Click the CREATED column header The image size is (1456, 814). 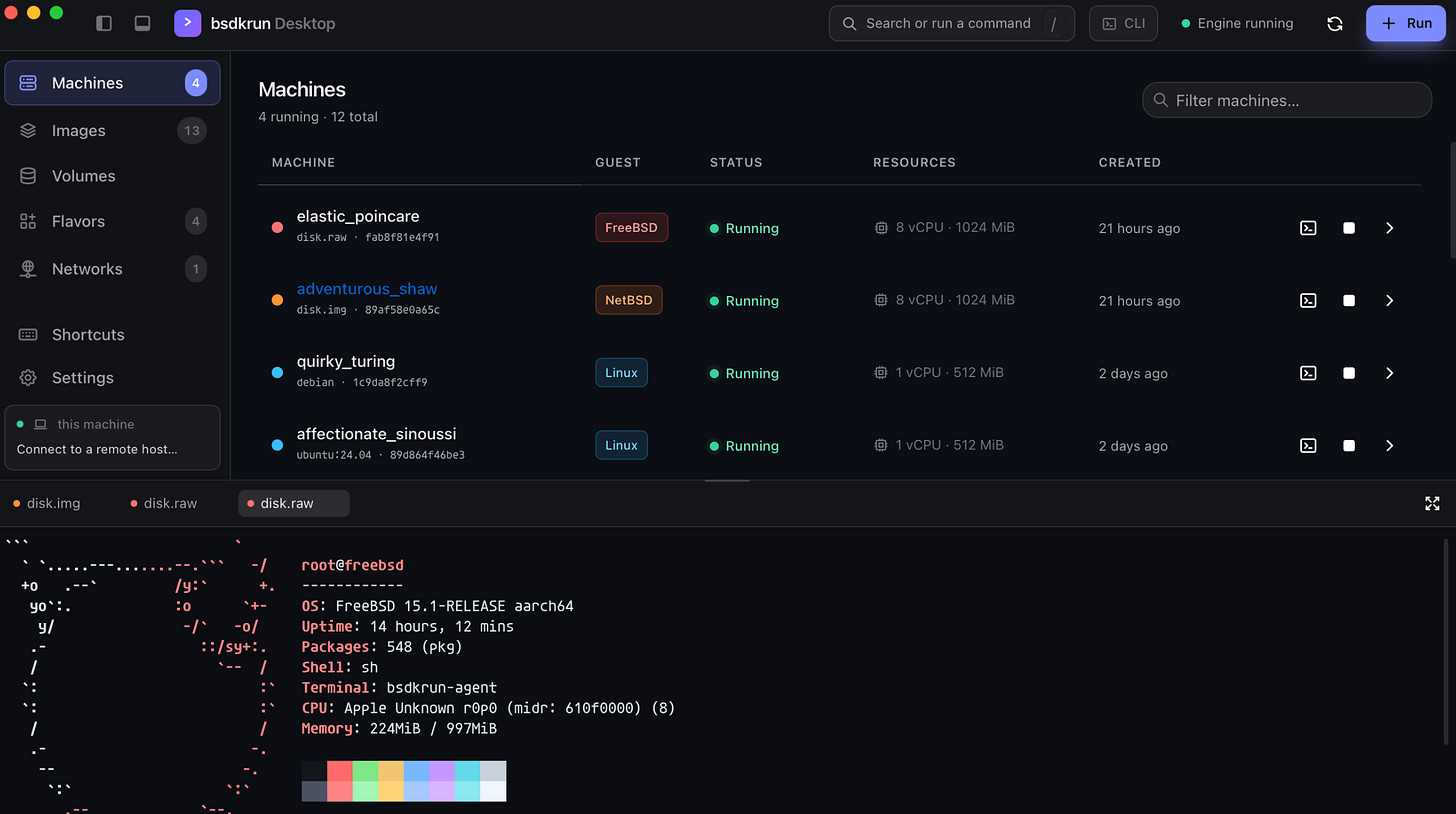[1130, 162]
